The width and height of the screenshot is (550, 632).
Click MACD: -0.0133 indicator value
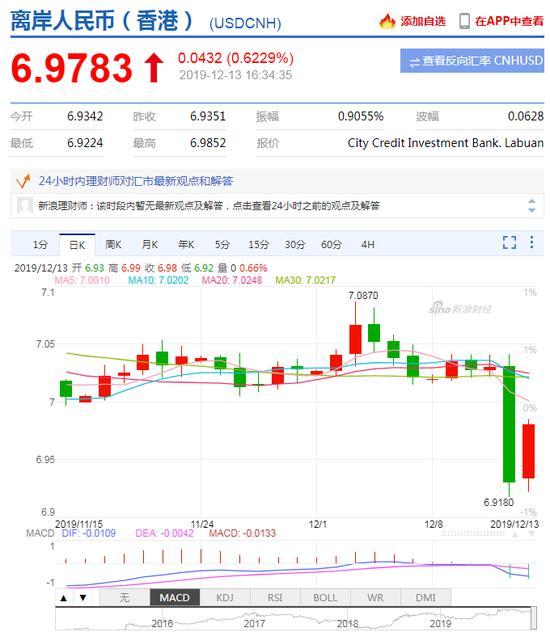coord(242,533)
